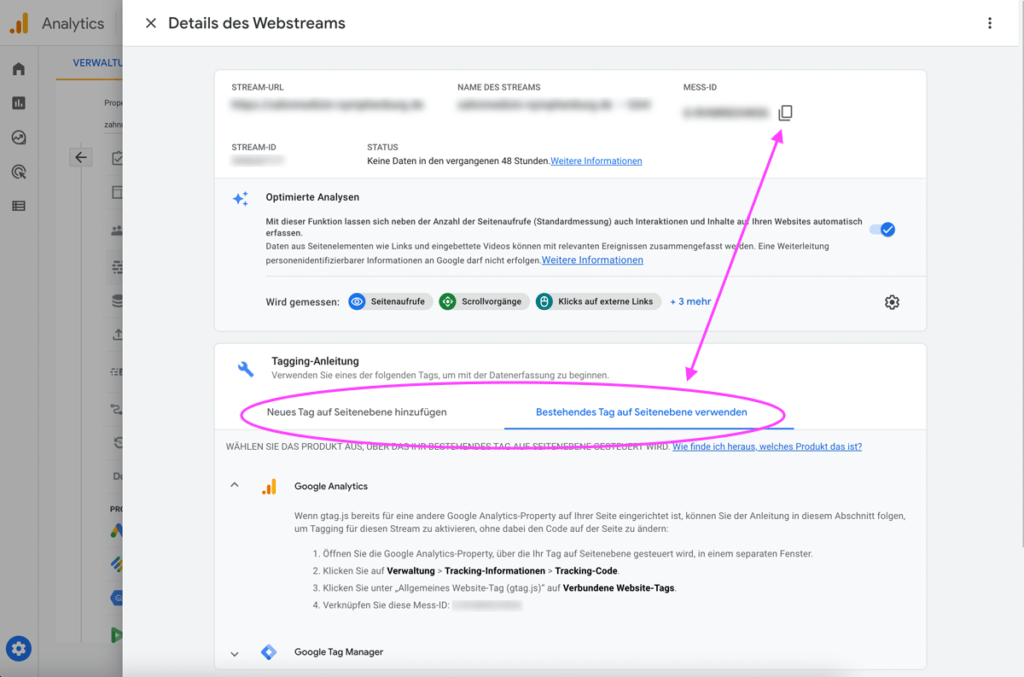The height and width of the screenshot is (677, 1024).
Task: Open the three-dot more options menu
Action: pyautogui.click(x=989, y=23)
